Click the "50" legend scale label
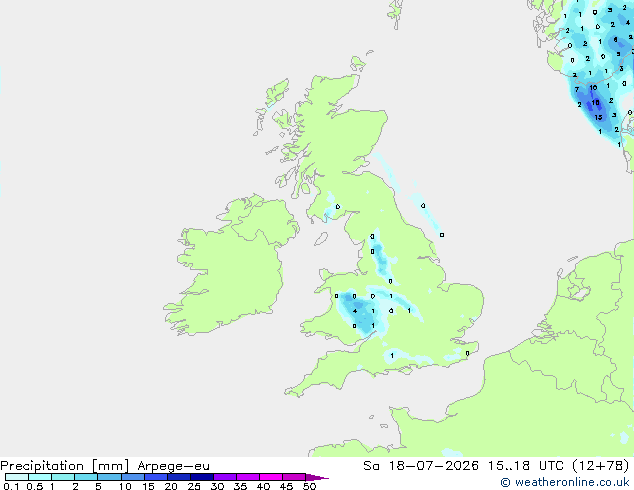The width and height of the screenshot is (634, 490). (309, 486)
